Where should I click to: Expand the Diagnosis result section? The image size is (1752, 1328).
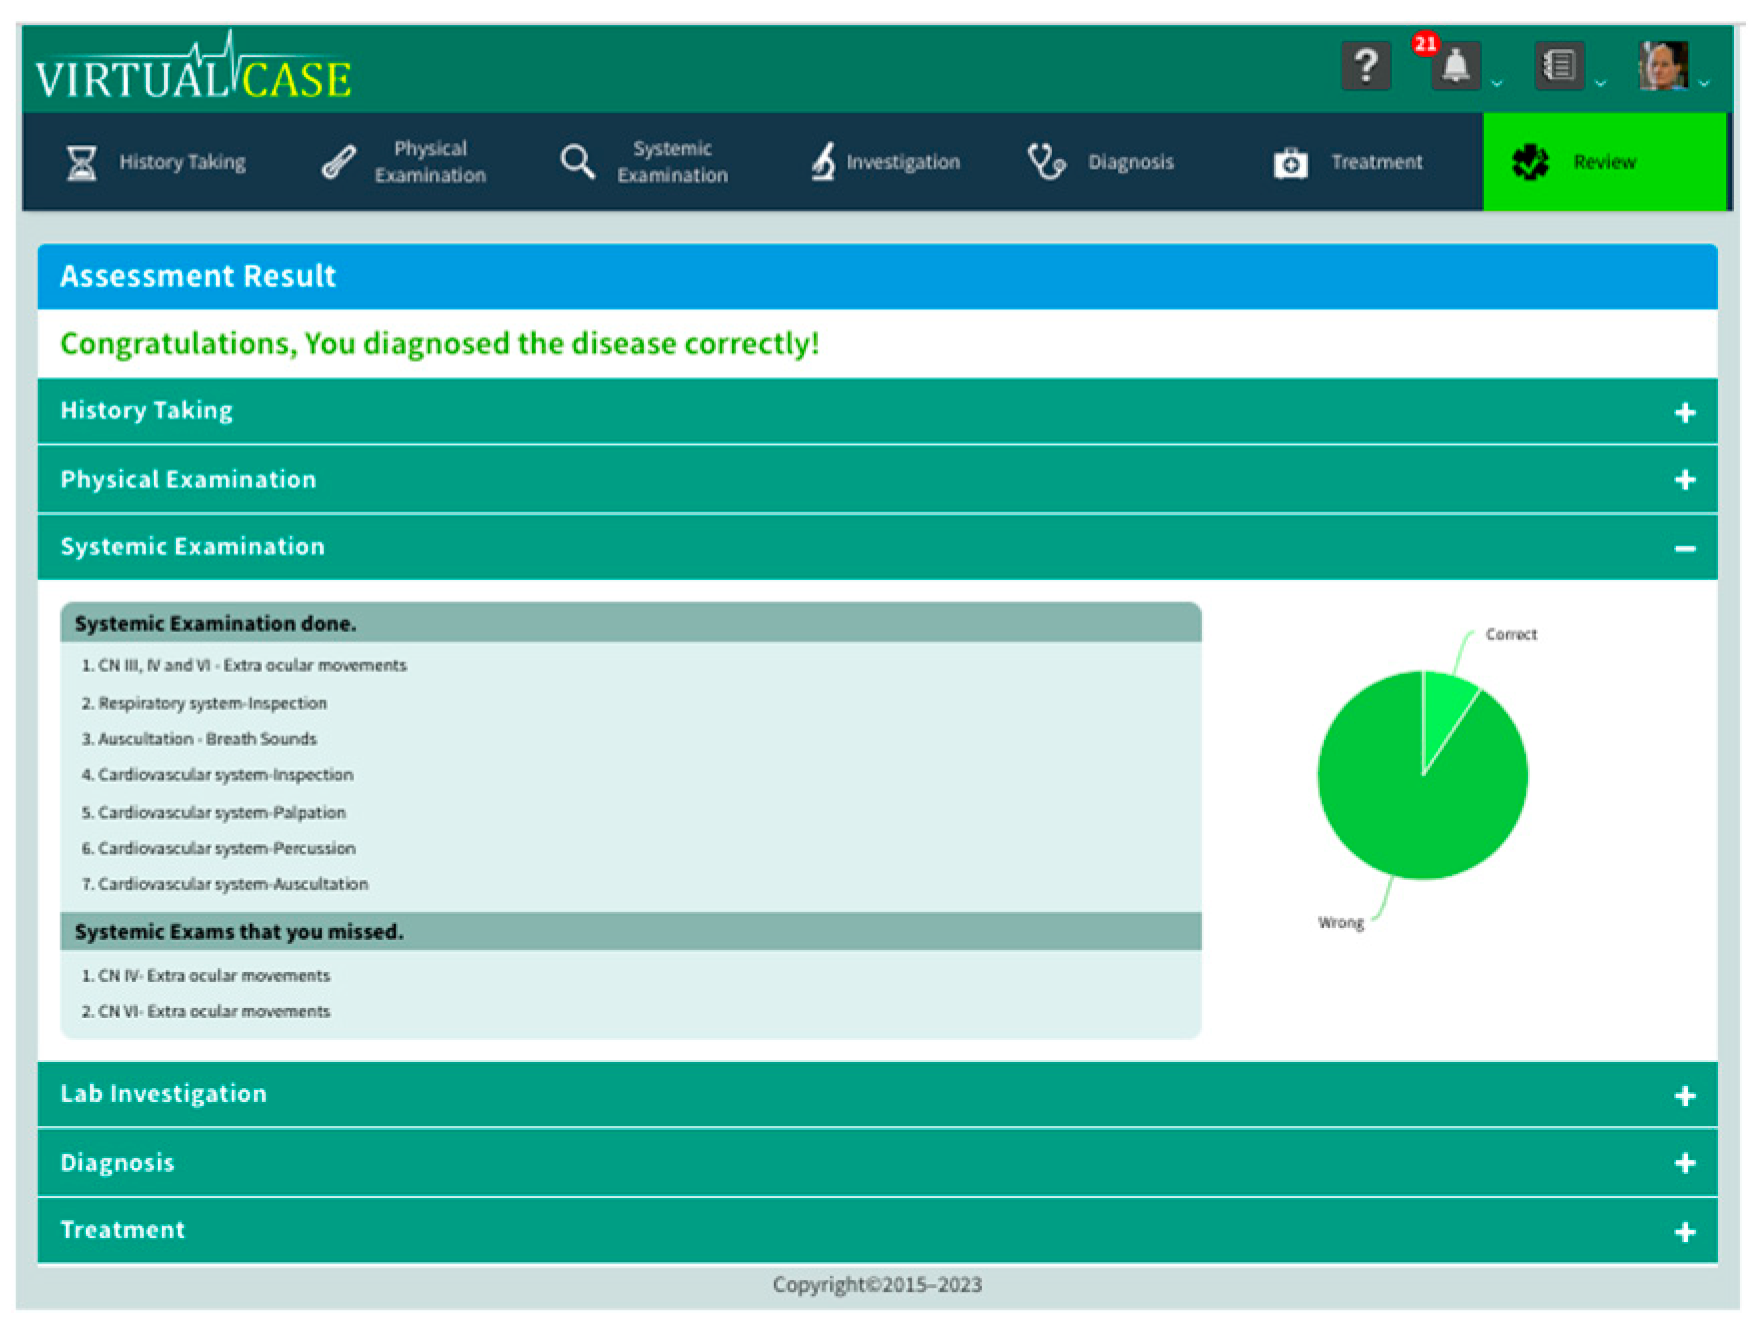[x=1684, y=1163]
